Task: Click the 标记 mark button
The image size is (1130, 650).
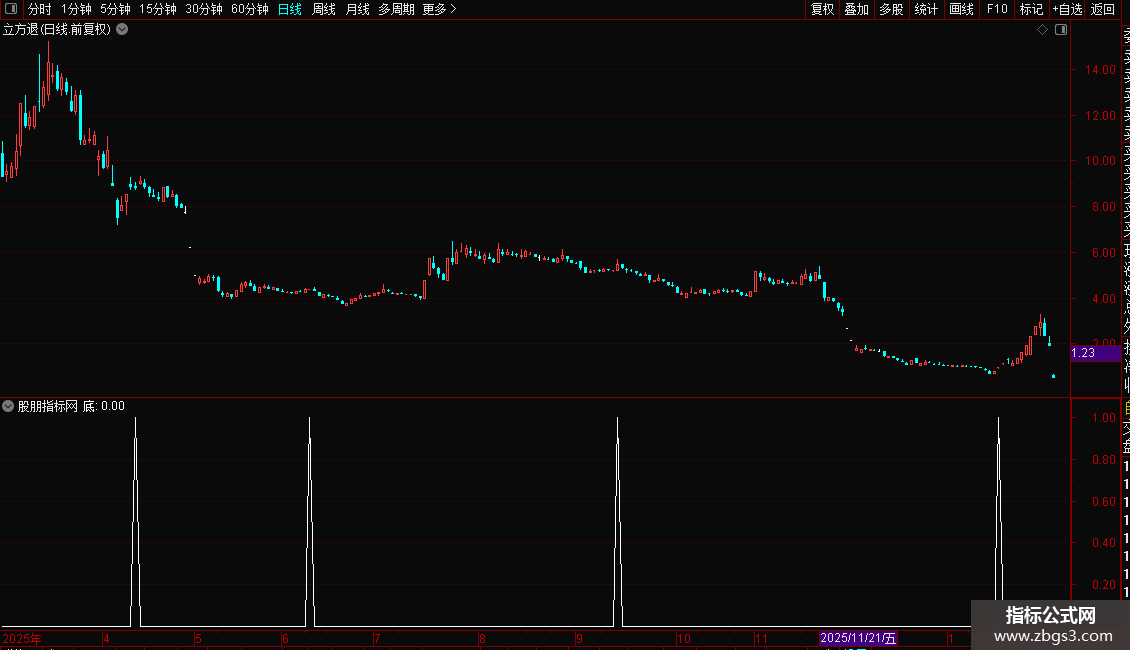Action: click(1031, 9)
